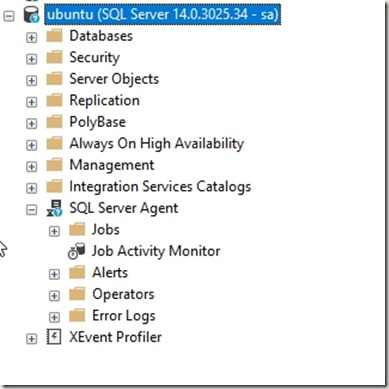
Task: Click the Alerts folder icon
Action: pos(77,272)
